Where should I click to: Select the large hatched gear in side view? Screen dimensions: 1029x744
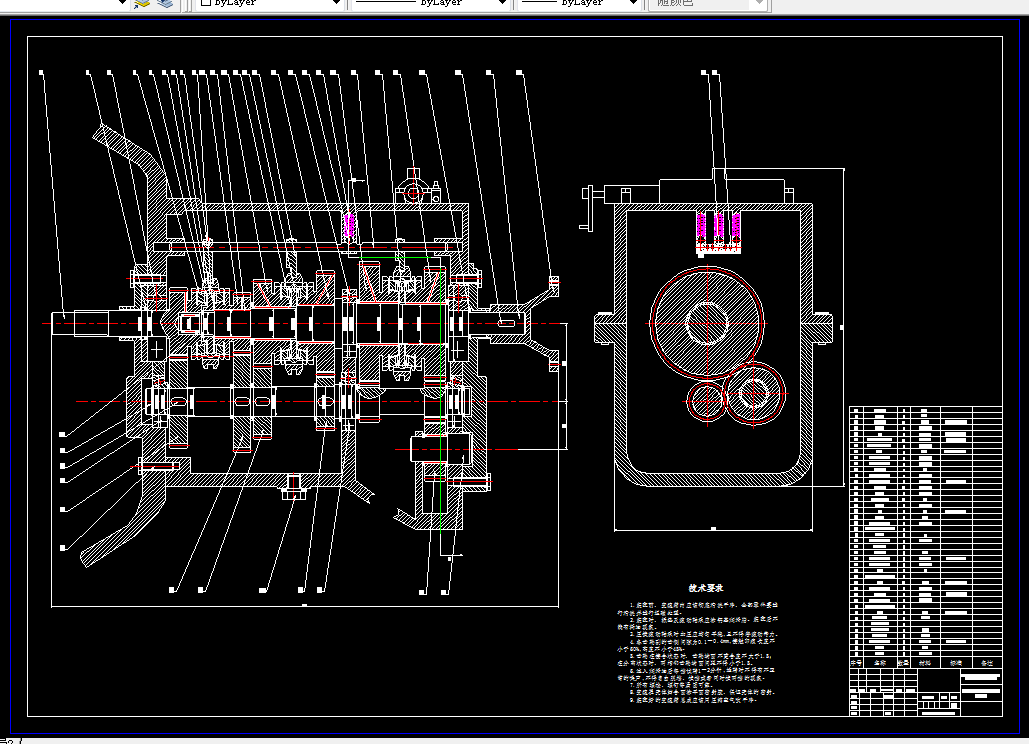click(706, 322)
